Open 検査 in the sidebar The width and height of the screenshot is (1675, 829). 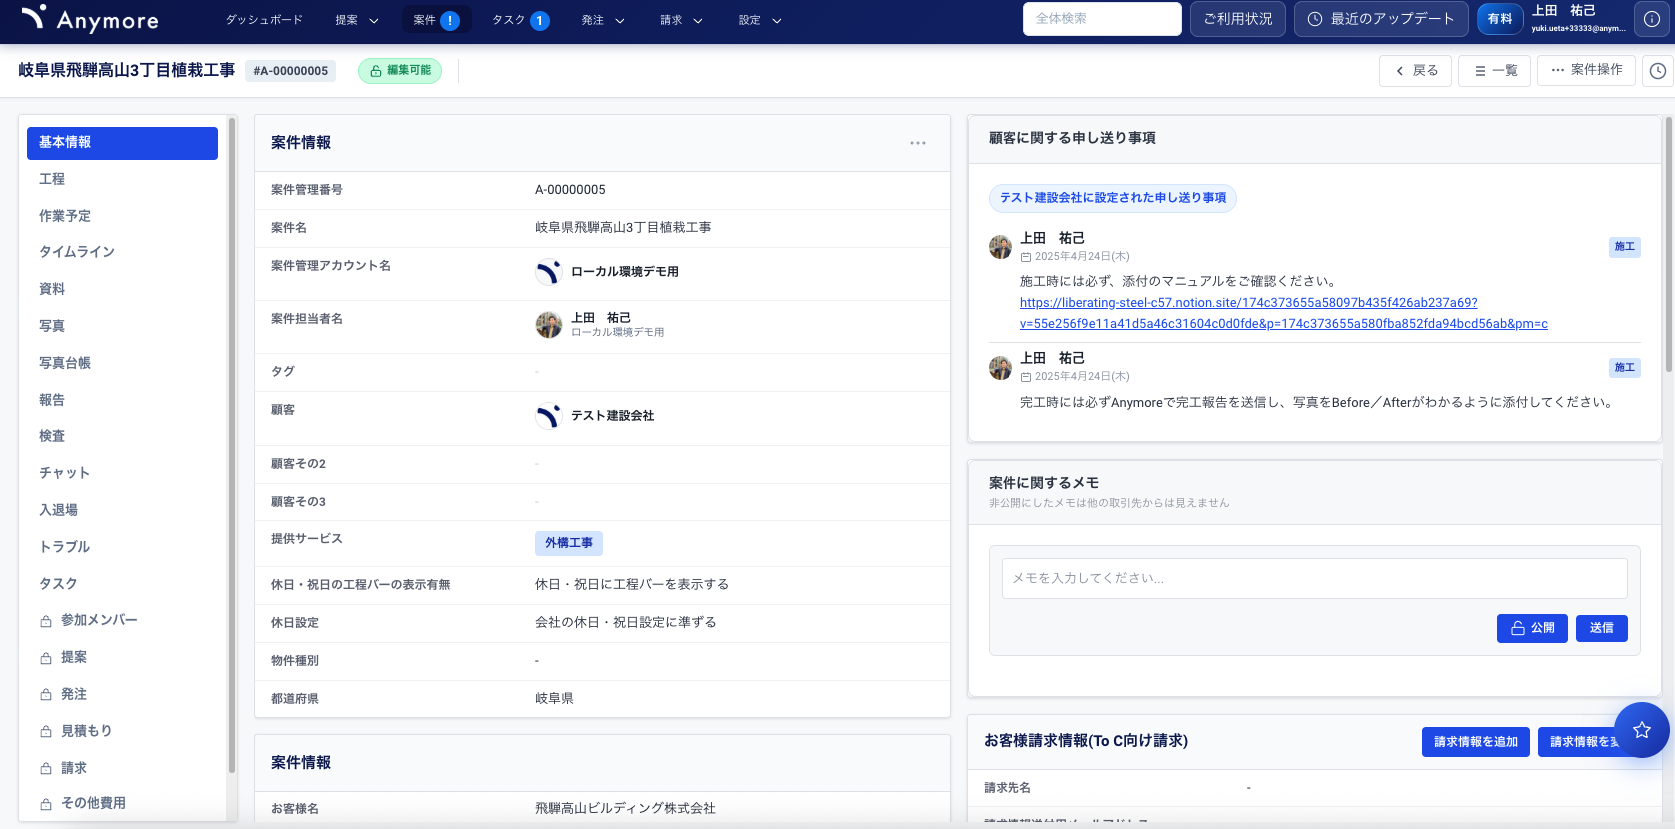click(x=122, y=436)
